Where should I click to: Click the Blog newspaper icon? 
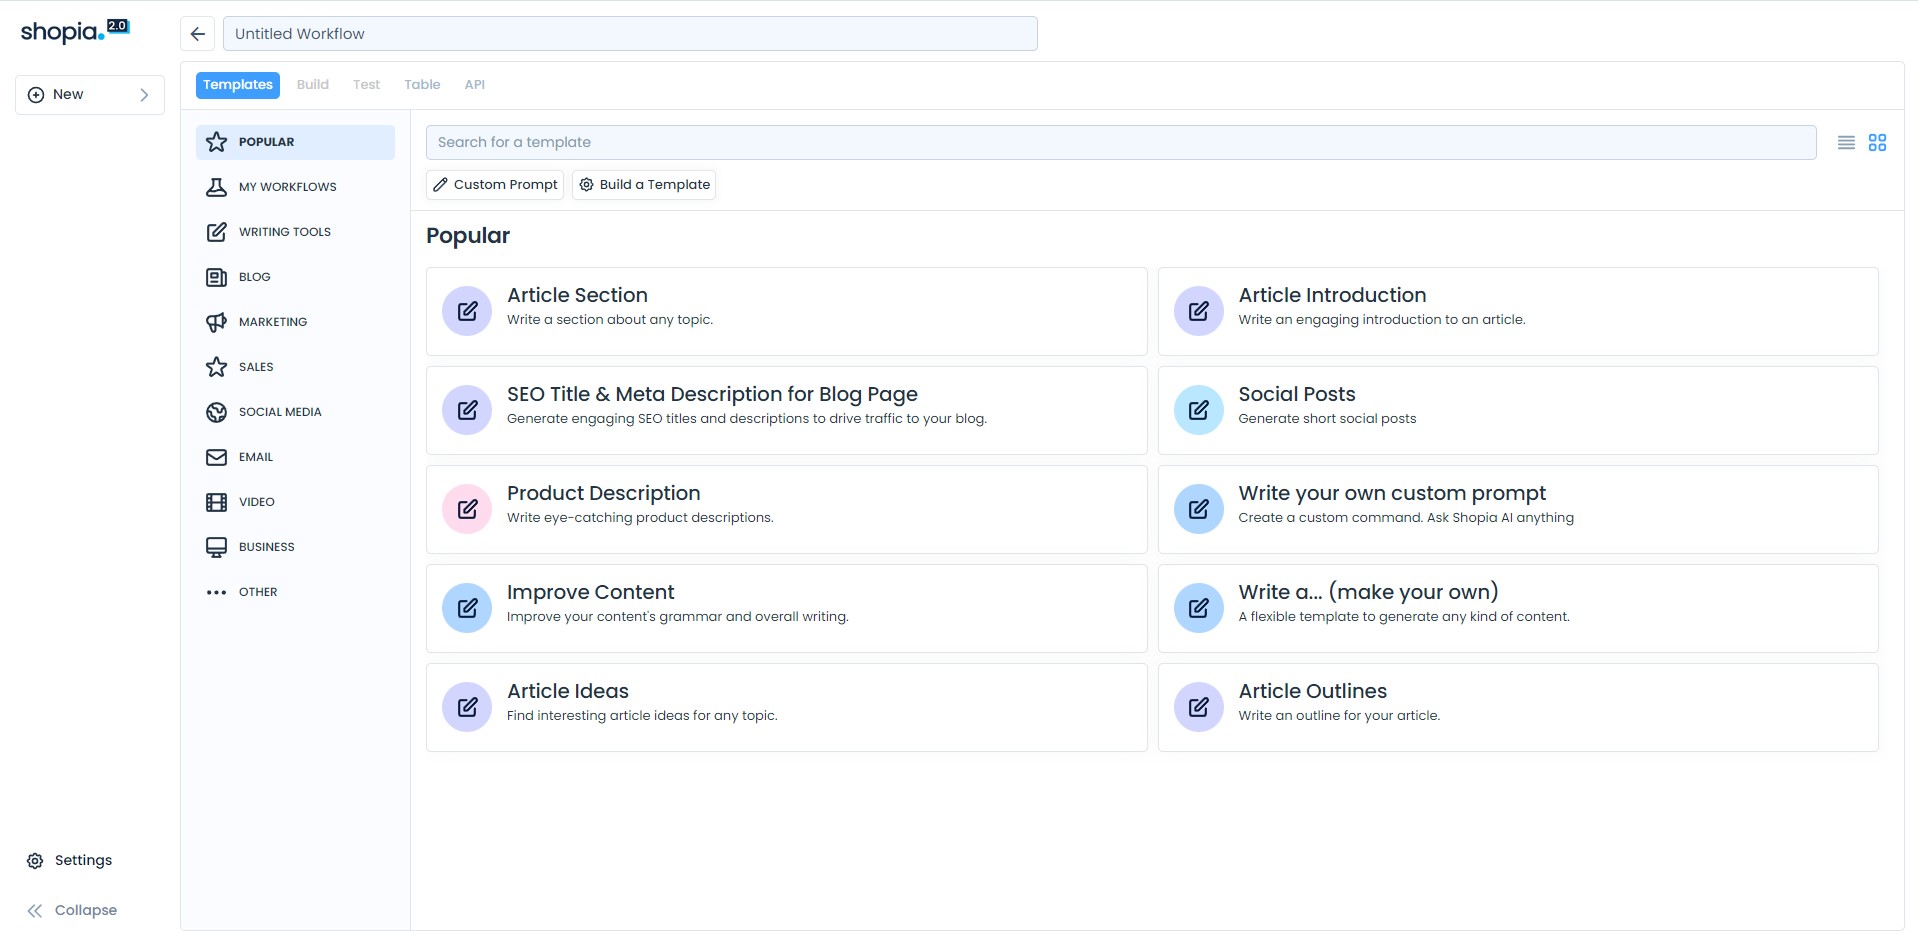point(216,277)
